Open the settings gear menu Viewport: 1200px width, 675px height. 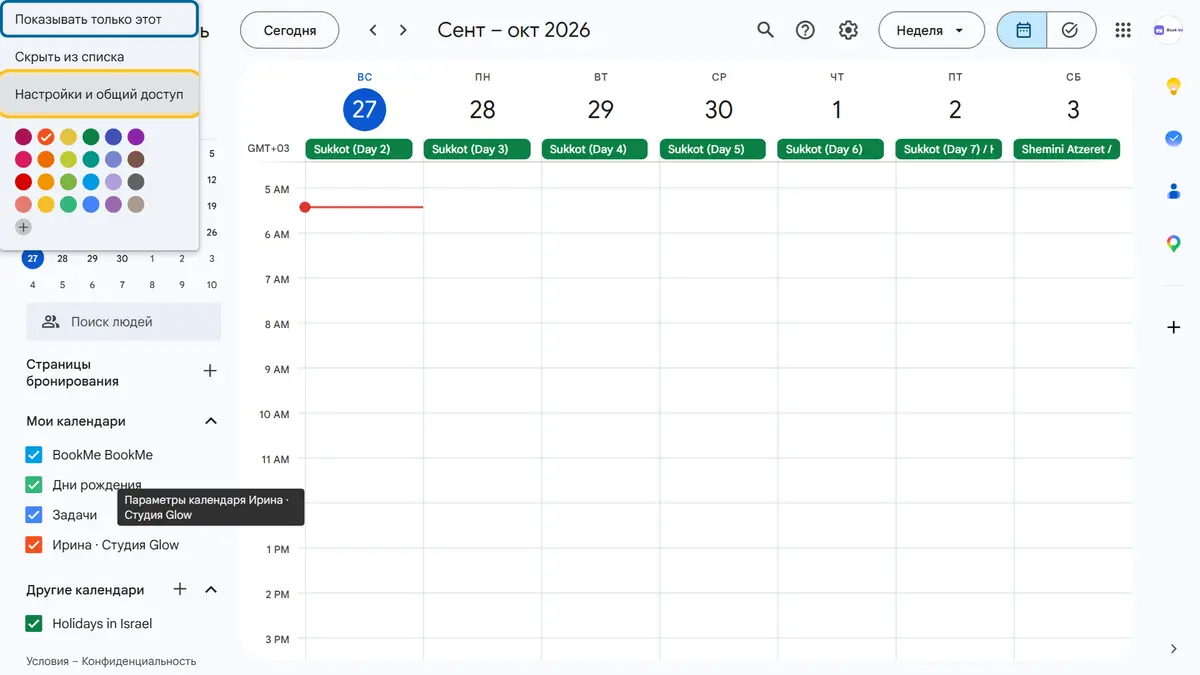tap(848, 30)
